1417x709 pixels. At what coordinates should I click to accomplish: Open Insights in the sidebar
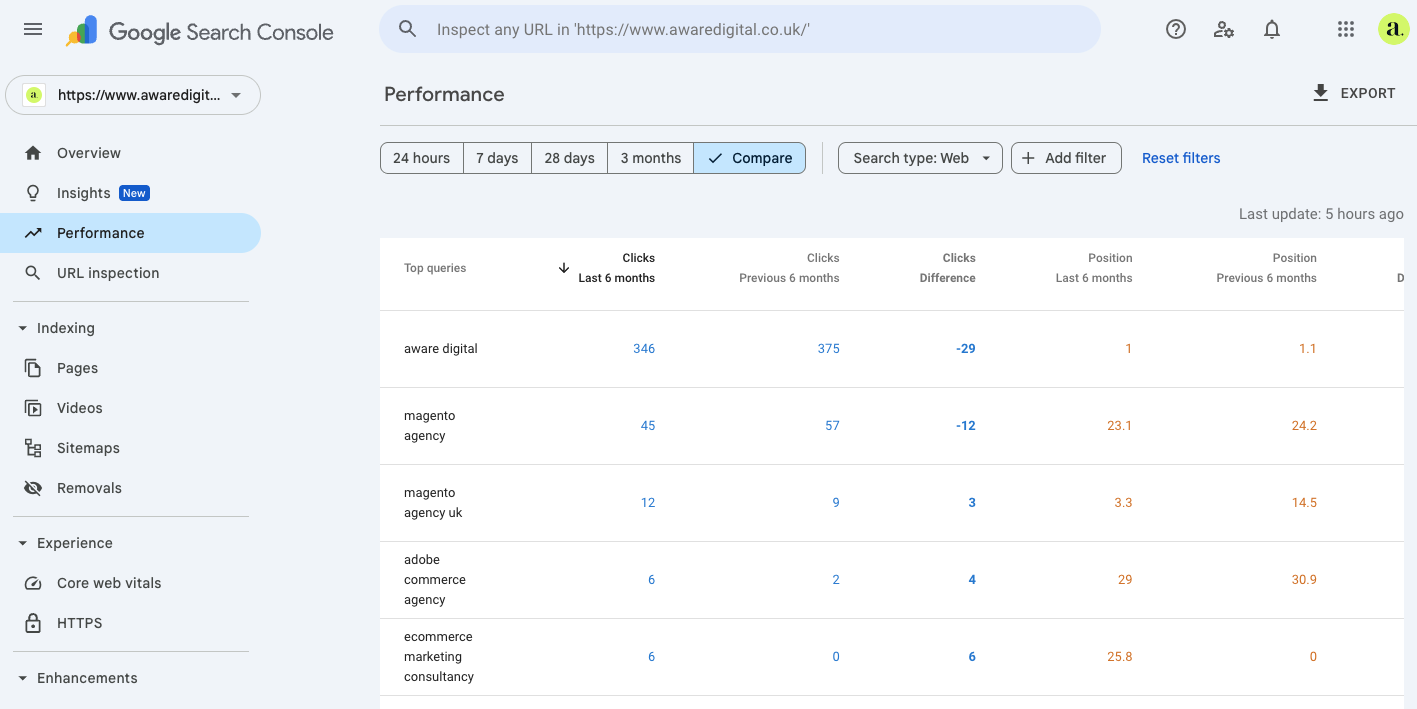click(130, 193)
